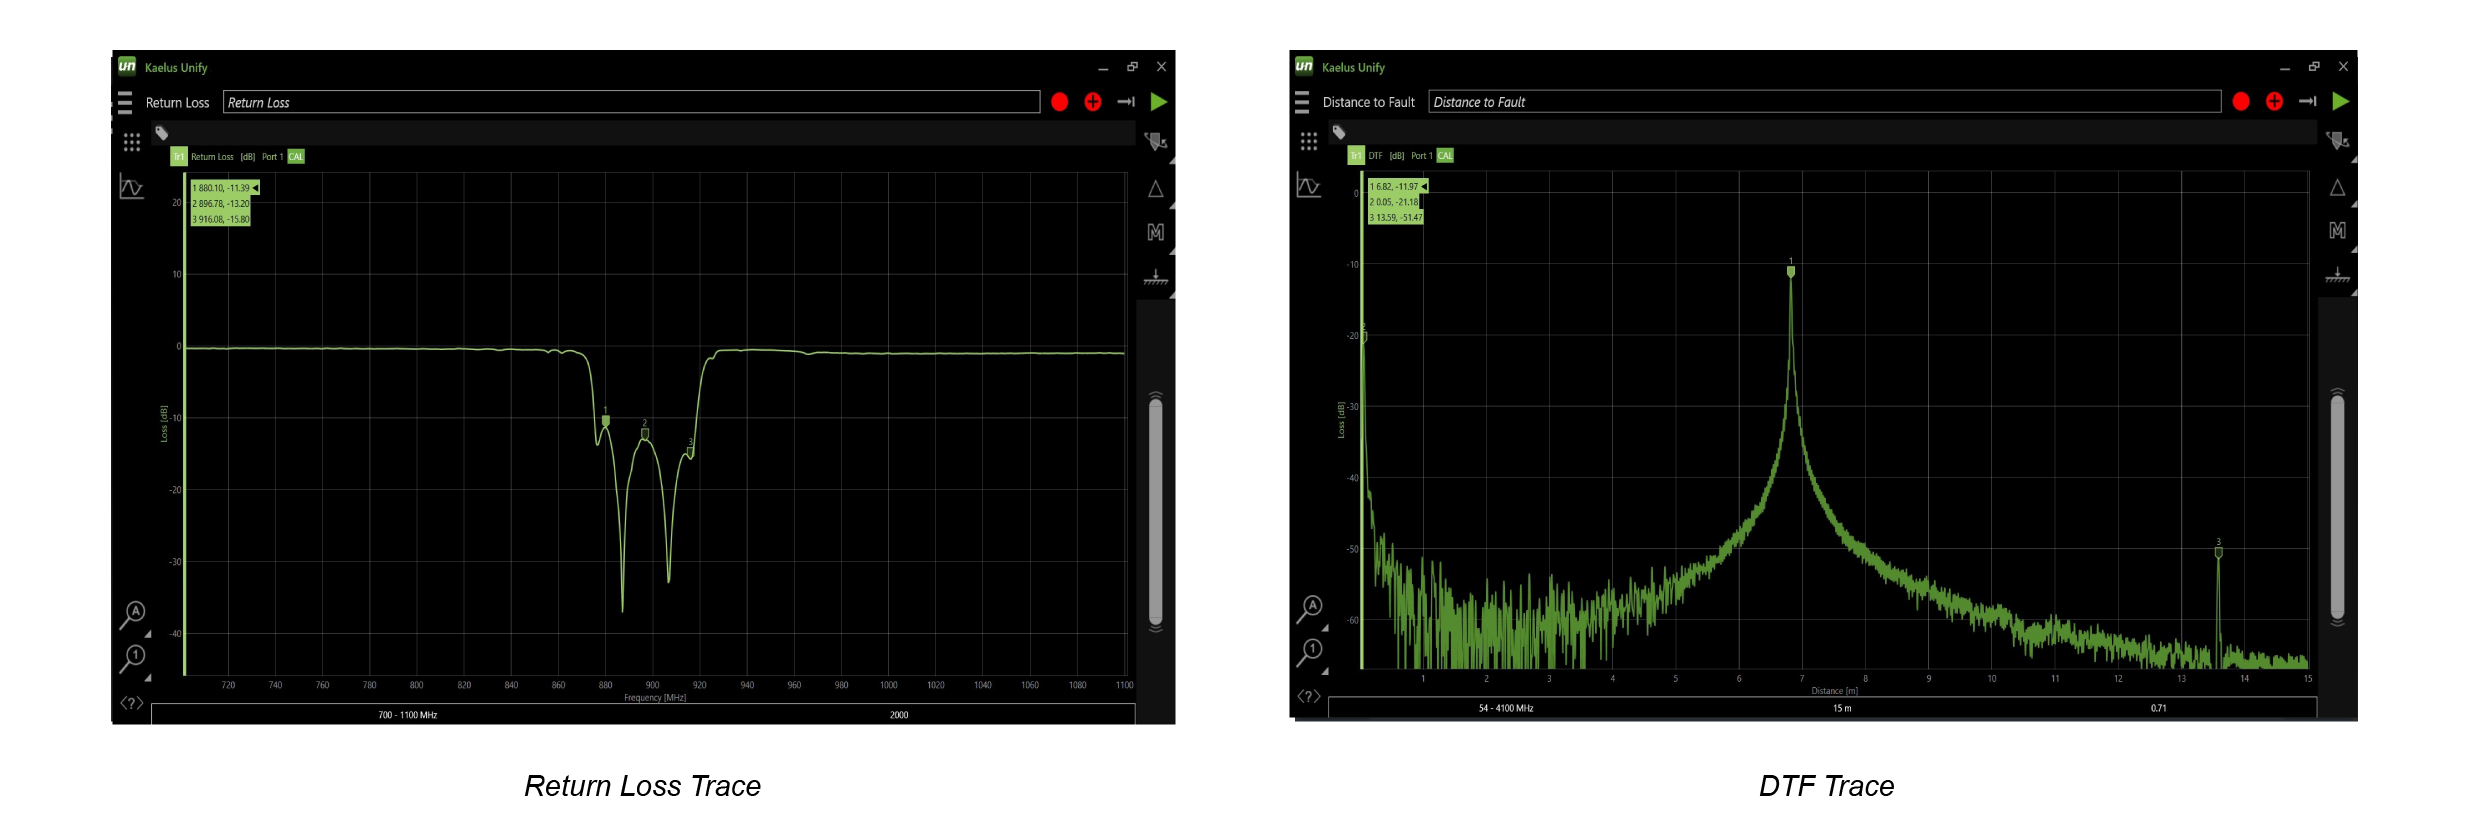Click the DTF trace label

(x=1375, y=156)
